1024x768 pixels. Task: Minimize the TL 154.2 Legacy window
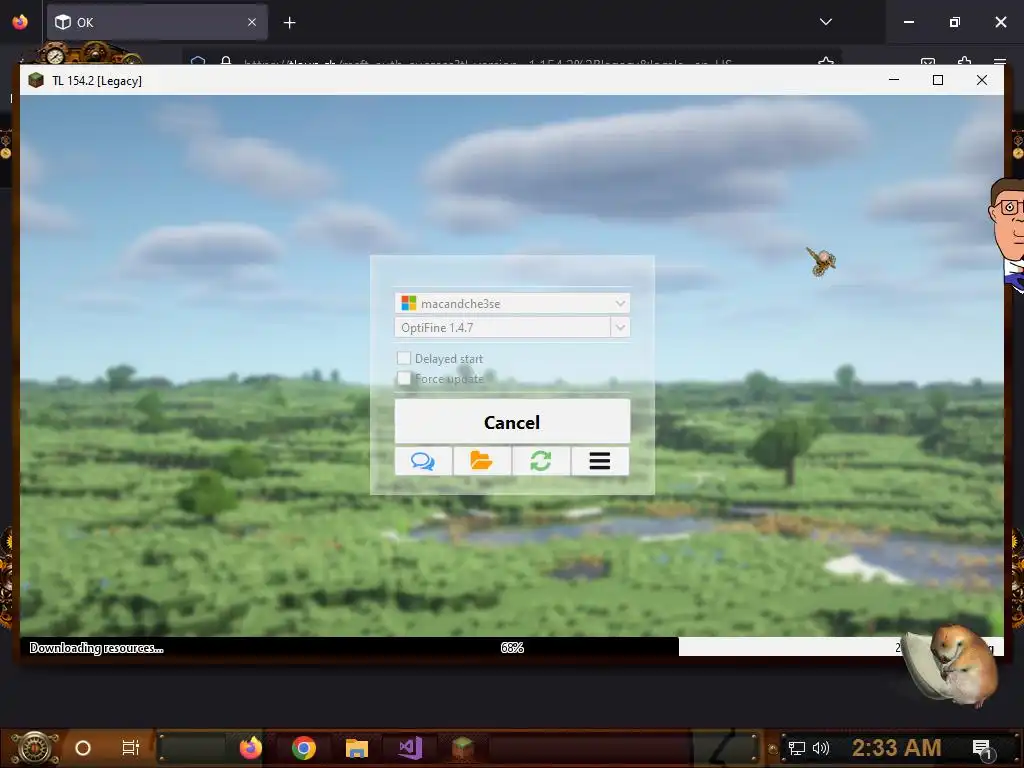(894, 80)
